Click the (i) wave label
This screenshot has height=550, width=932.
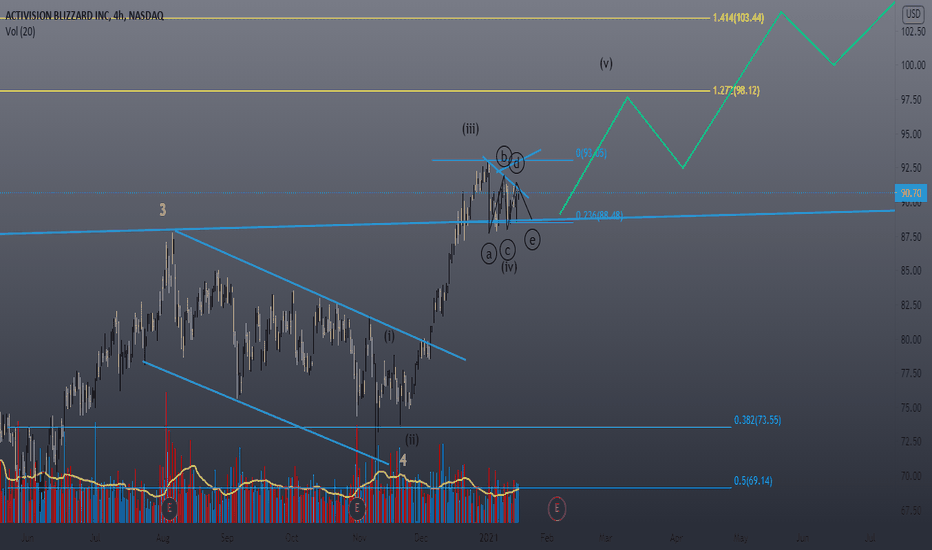coord(389,336)
